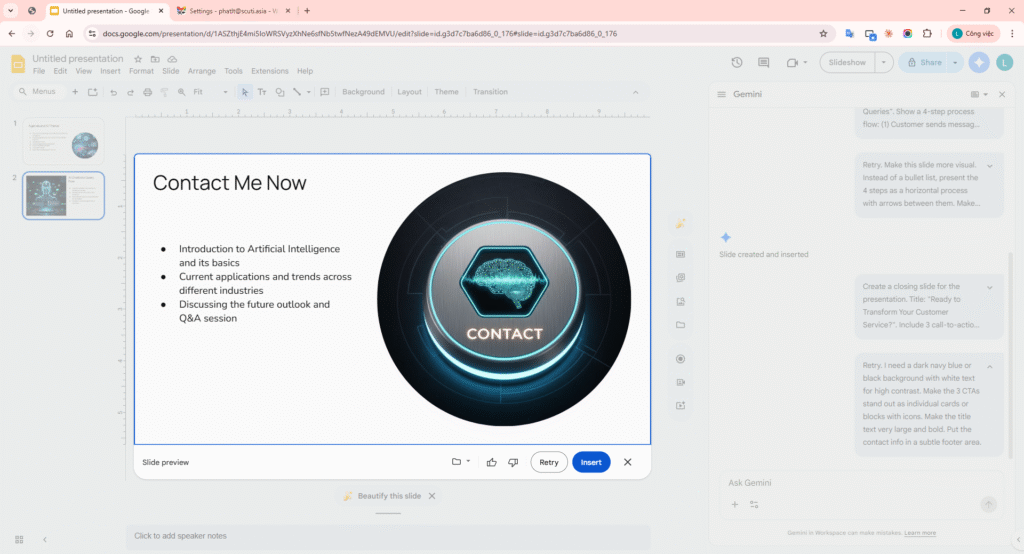The width and height of the screenshot is (1024, 554).
Task: Open version history clock icon
Action: click(x=737, y=62)
